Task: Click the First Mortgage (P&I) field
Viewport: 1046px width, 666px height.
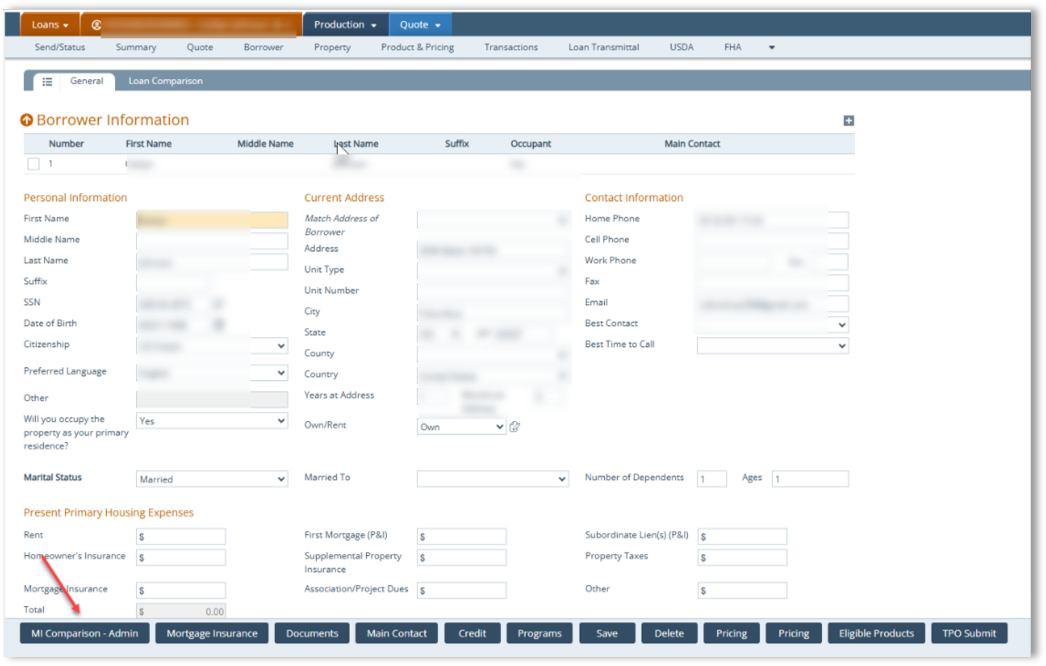Action: [462, 537]
